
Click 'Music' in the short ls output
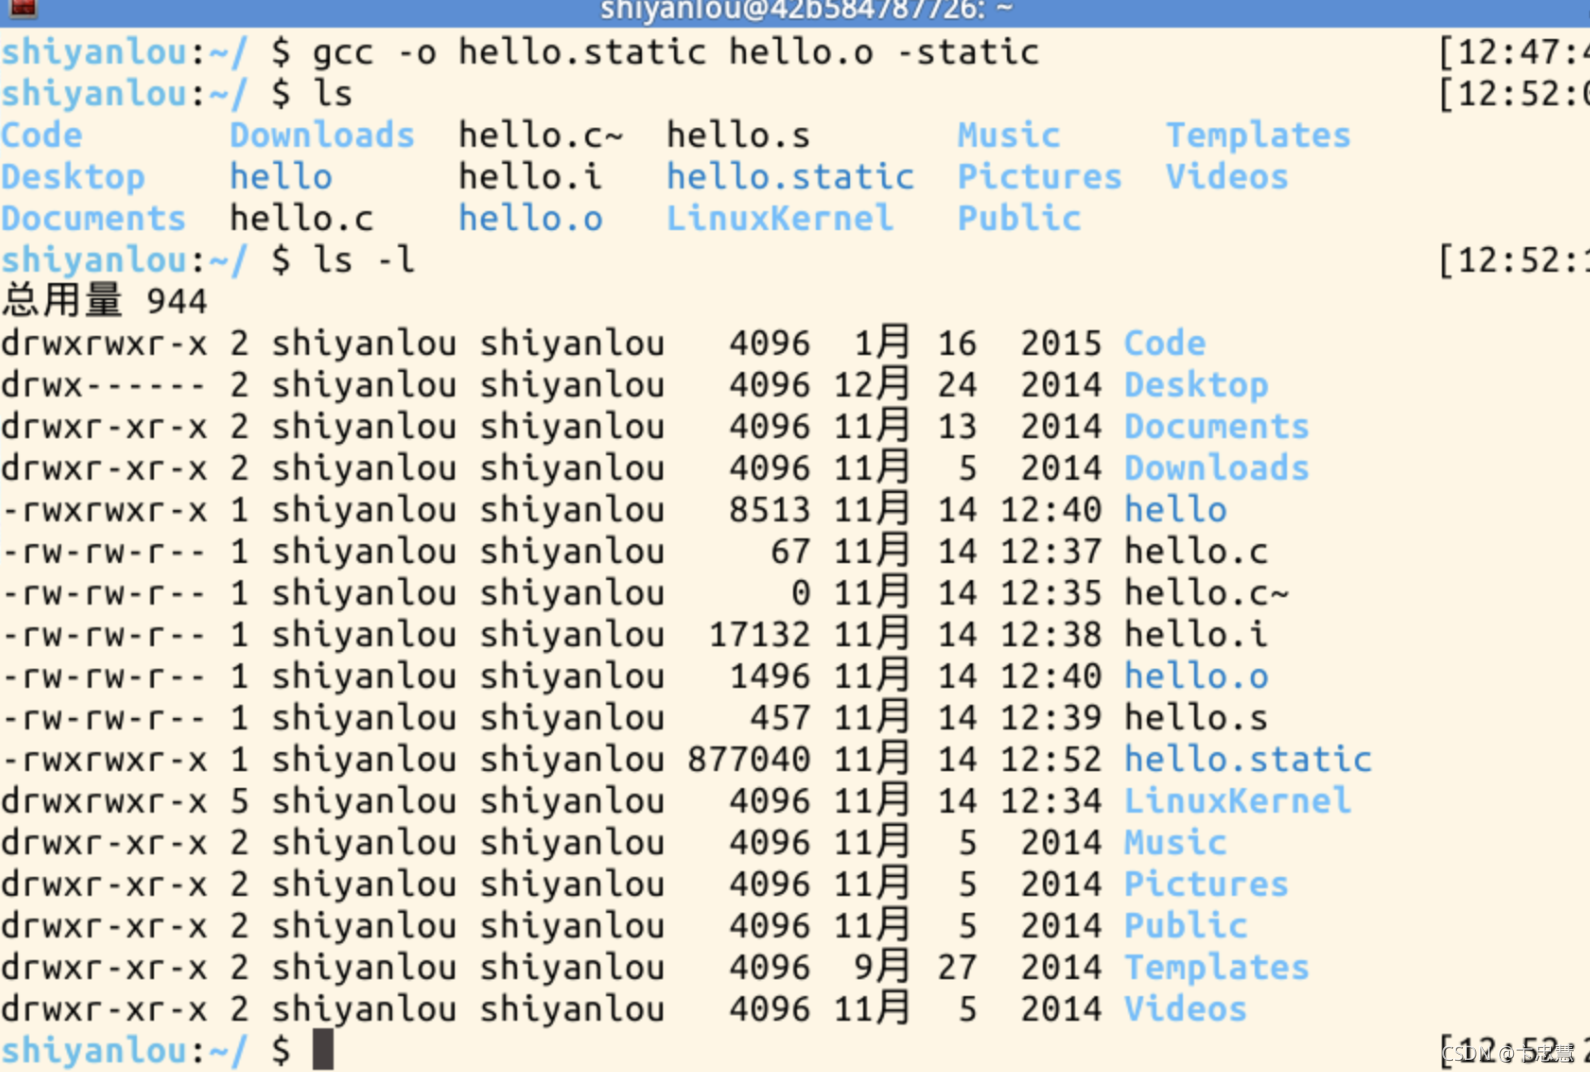(x=1009, y=135)
